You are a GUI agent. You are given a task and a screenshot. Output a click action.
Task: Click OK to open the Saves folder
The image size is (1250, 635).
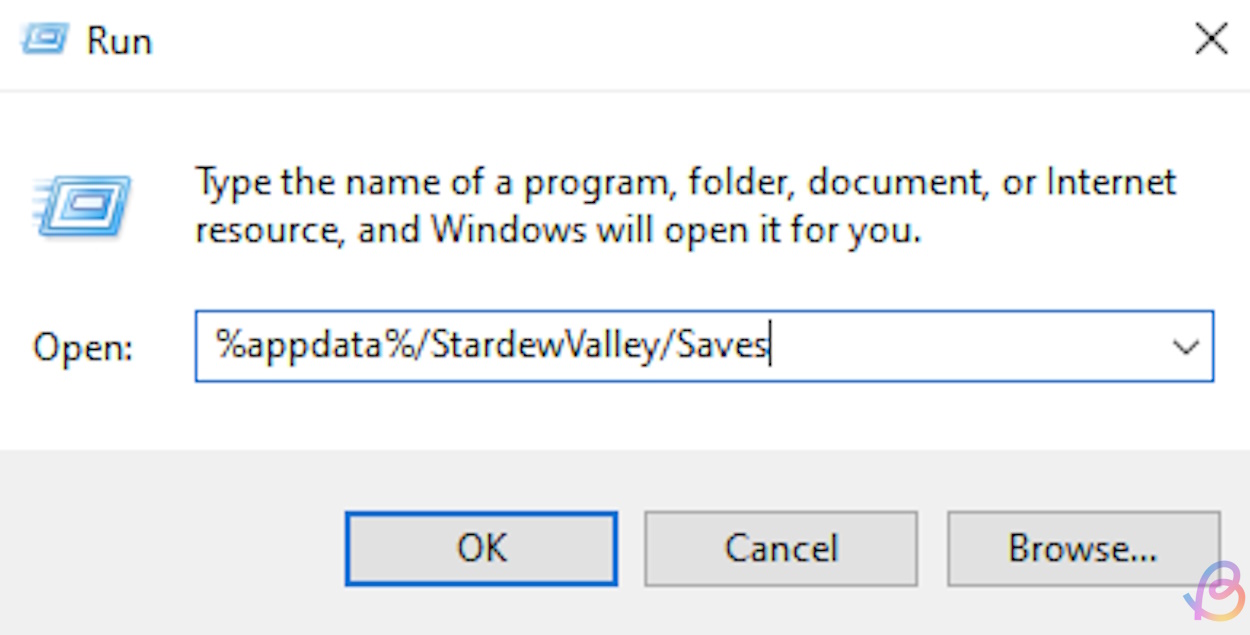pos(482,548)
